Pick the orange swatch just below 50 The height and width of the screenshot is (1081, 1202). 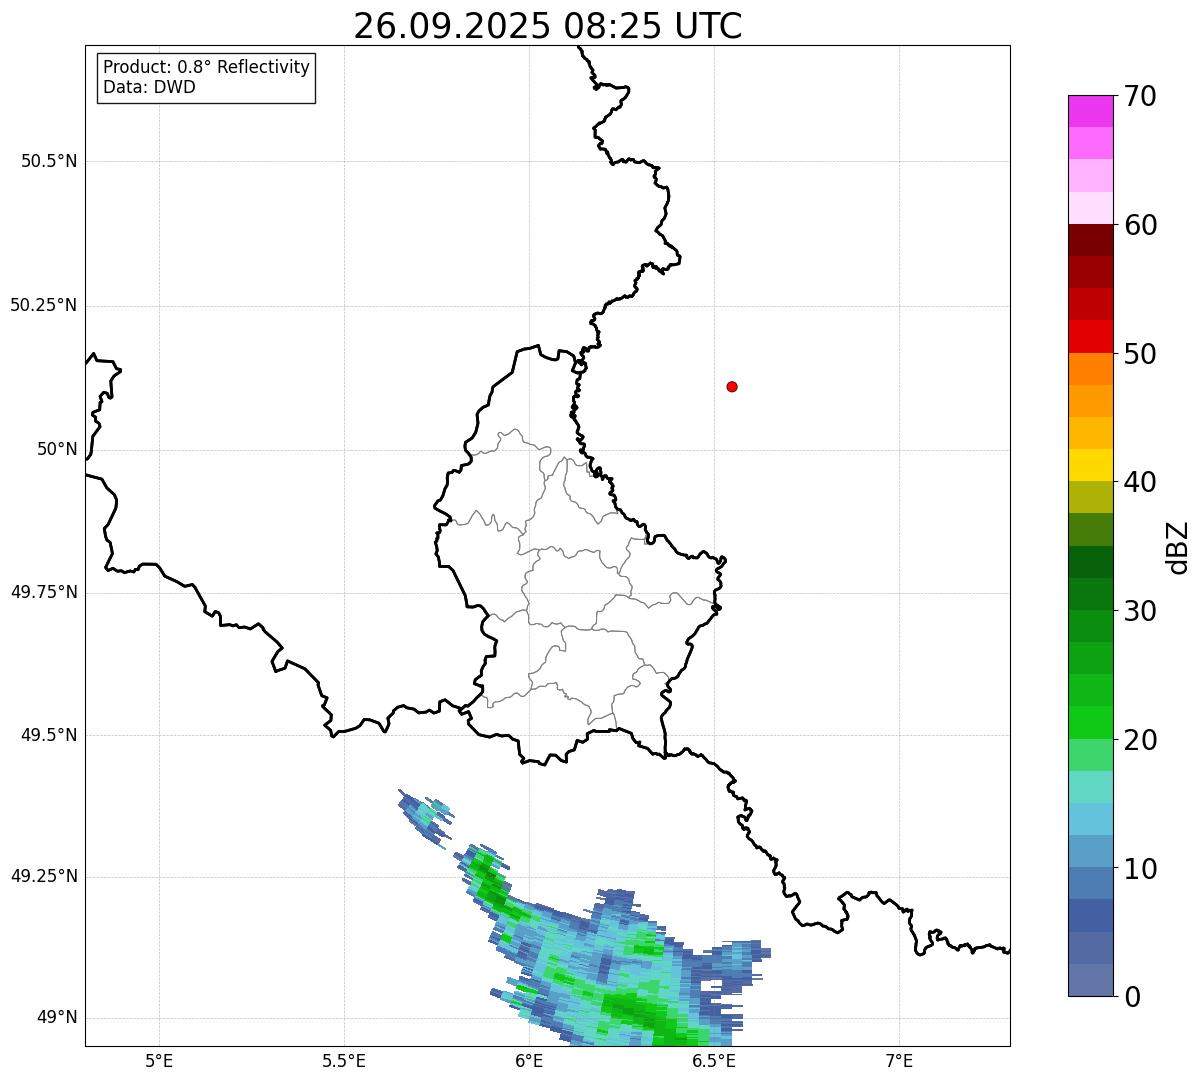pyautogui.click(x=1090, y=369)
